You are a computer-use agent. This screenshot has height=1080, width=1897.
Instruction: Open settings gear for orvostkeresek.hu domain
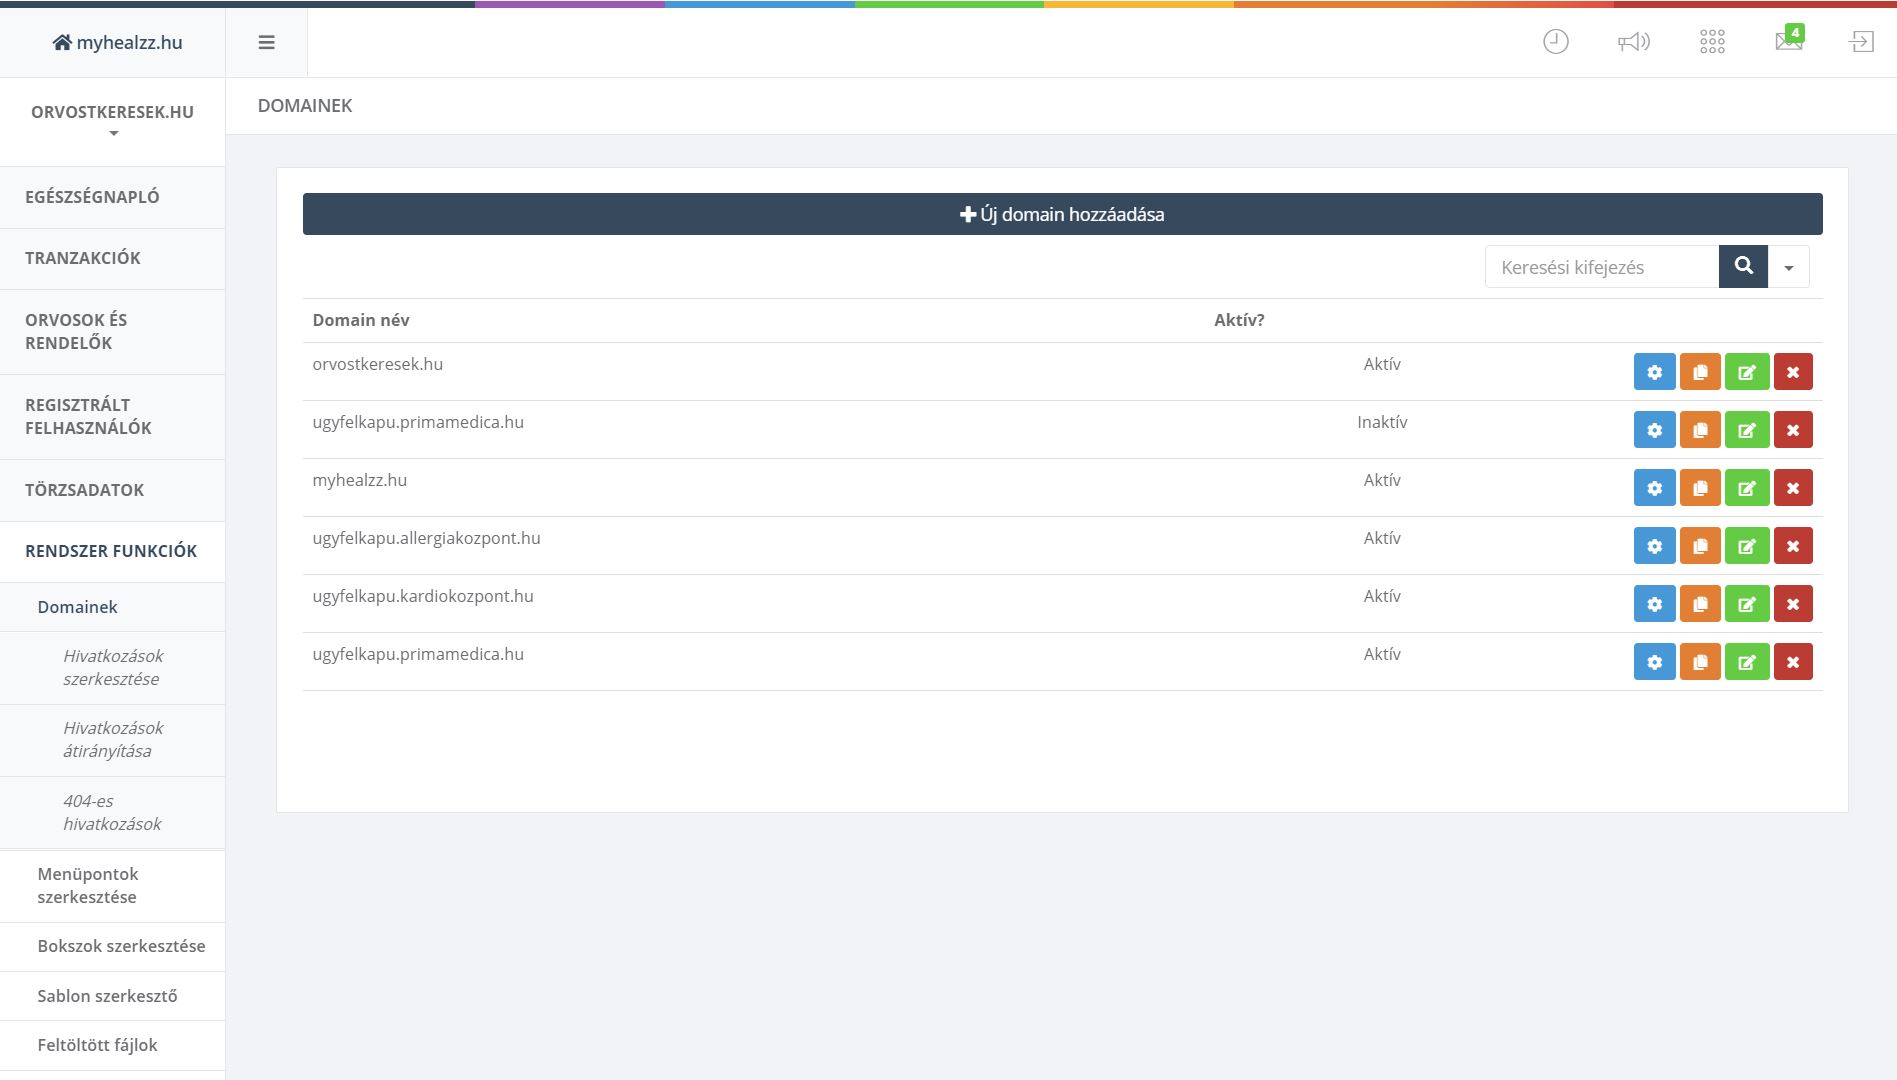1654,372
